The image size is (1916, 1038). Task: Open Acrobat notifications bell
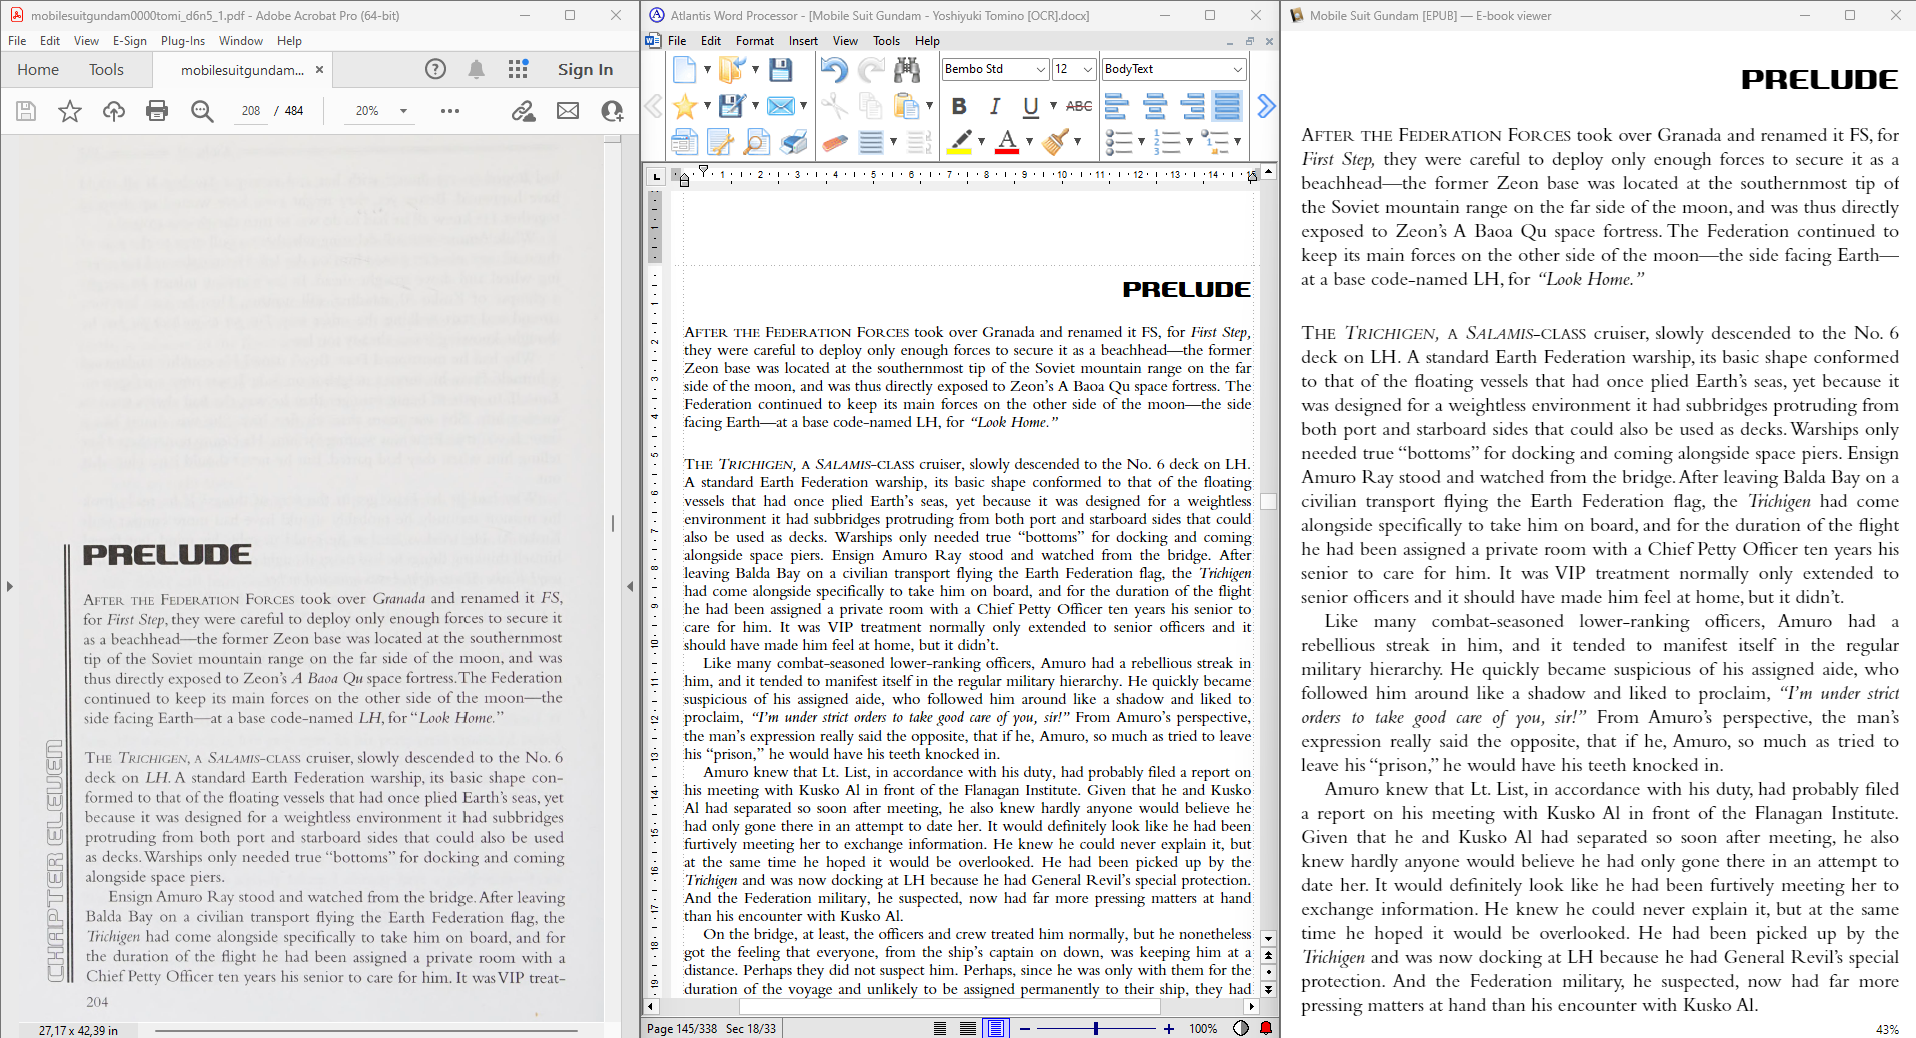(477, 69)
